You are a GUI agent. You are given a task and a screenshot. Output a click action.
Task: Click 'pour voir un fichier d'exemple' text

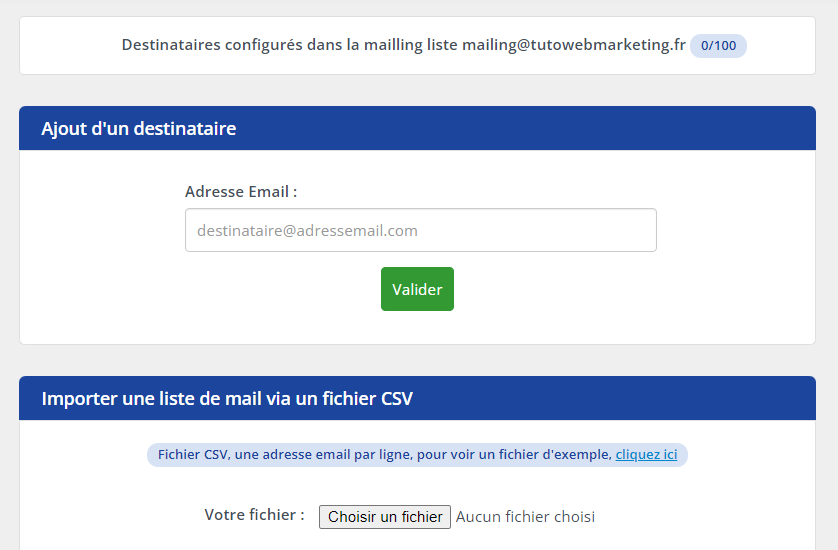[x=513, y=455]
